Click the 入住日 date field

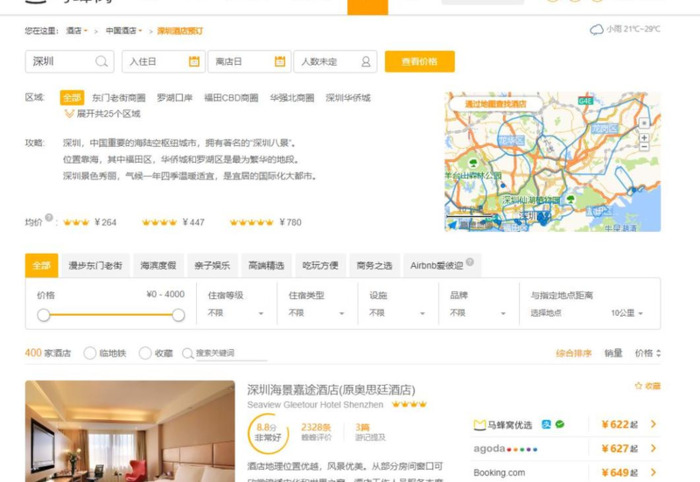[x=163, y=61]
